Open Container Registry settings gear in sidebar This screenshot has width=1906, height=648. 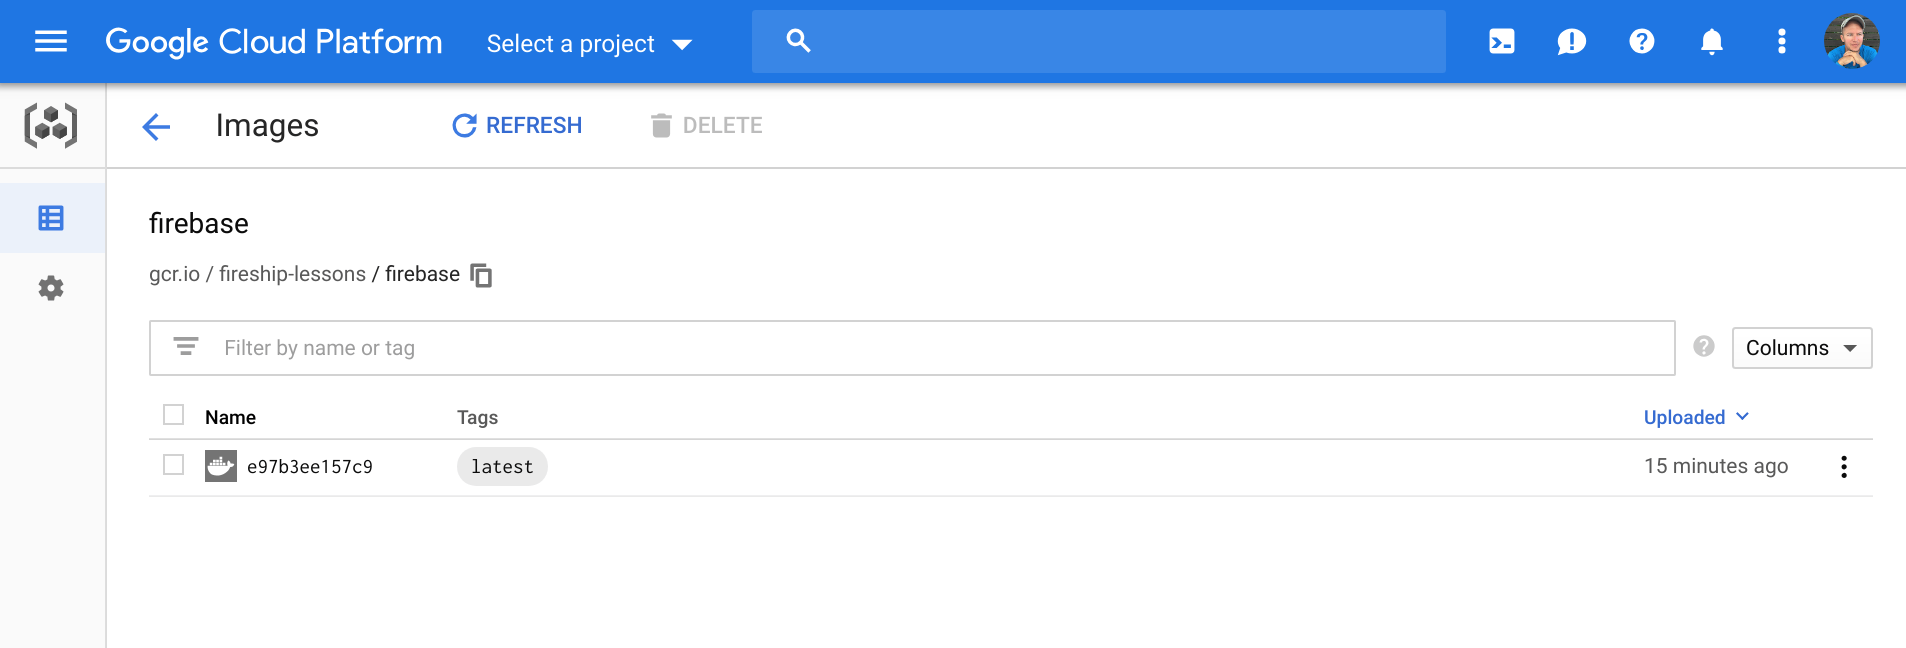coord(51,288)
